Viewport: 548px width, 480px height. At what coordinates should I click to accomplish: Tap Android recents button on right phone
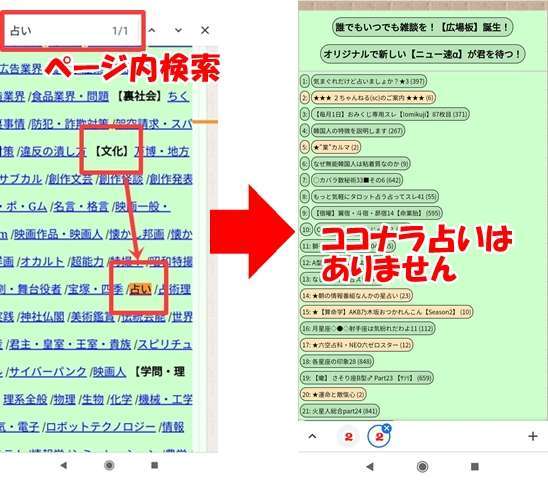pyautogui.click(x=475, y=466)
